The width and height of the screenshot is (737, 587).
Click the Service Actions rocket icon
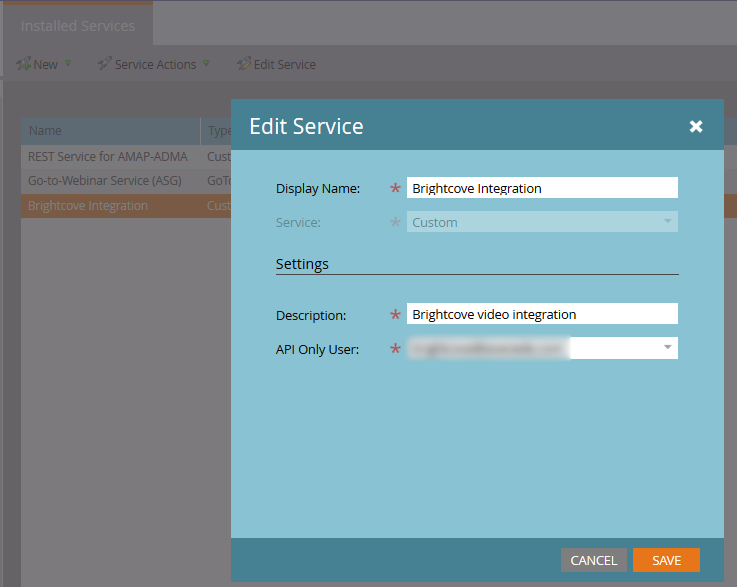[x=104, y=63]
